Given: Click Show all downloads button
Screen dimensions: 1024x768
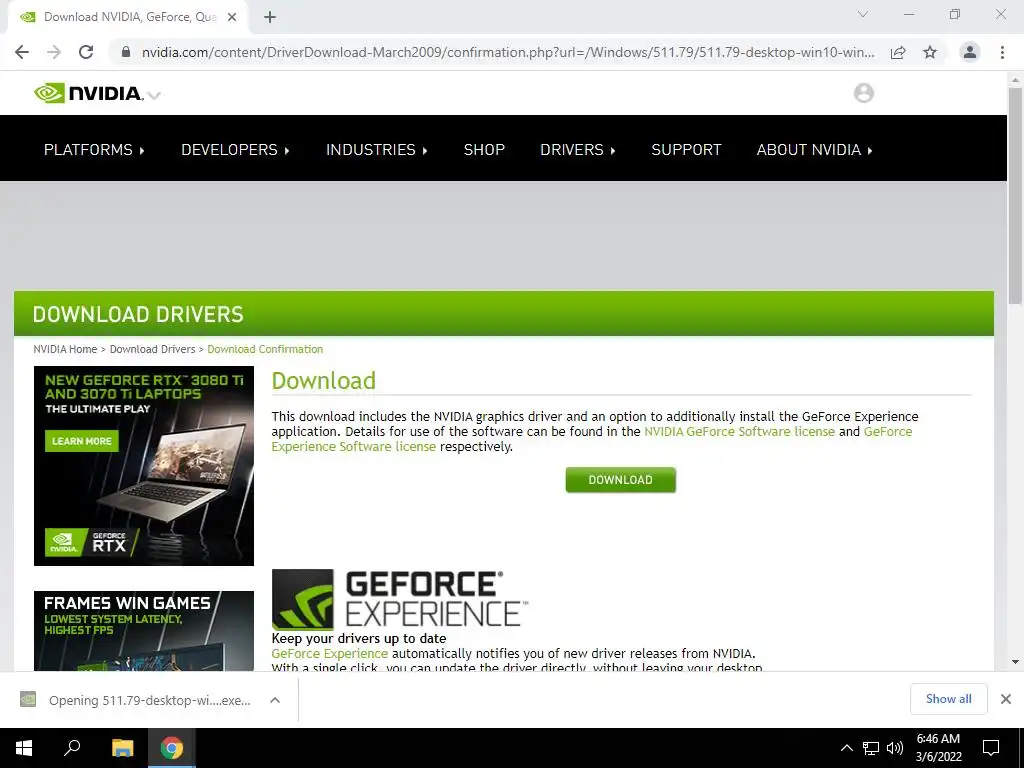Looking at the screenshot, I should coord(948,699).
